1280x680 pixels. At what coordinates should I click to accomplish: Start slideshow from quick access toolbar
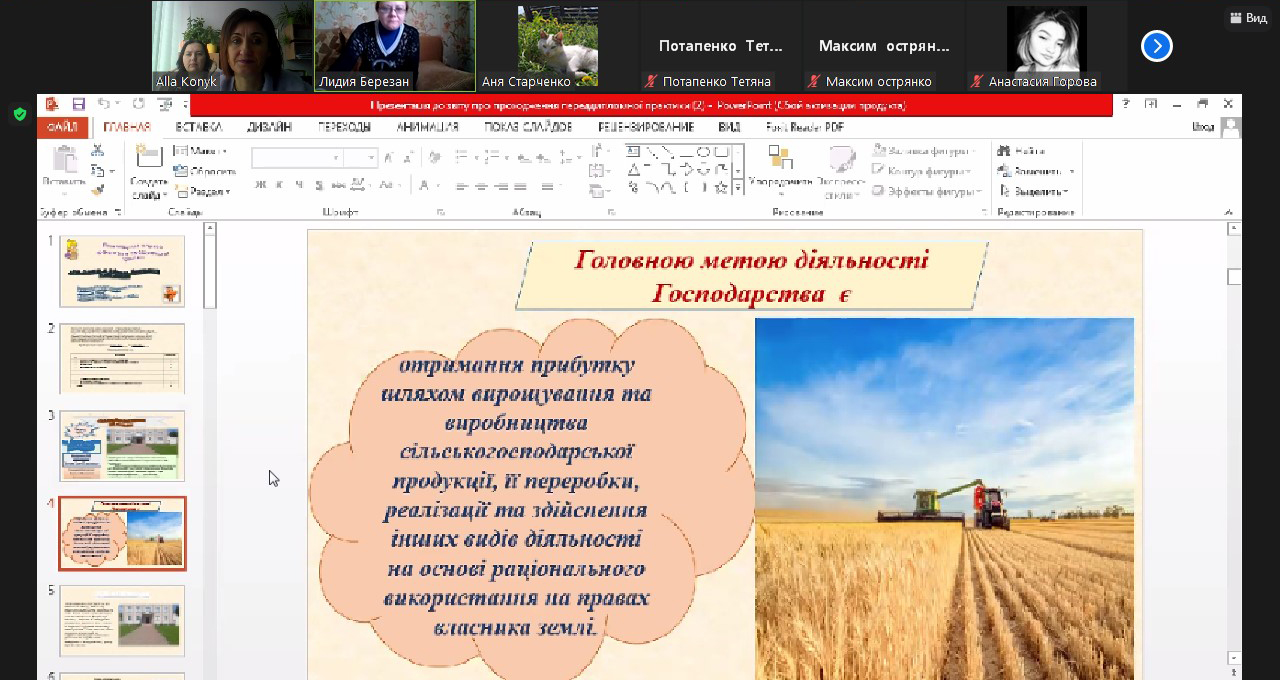pyautogui.click(x=165, y=104)
